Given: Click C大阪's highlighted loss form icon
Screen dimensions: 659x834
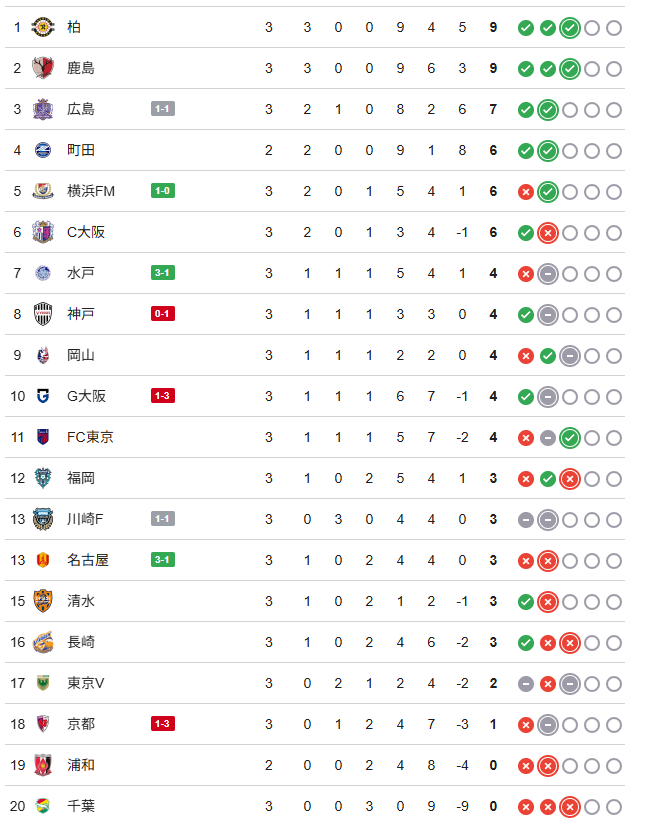Looking at the screenshot, I should coord(548,233).
